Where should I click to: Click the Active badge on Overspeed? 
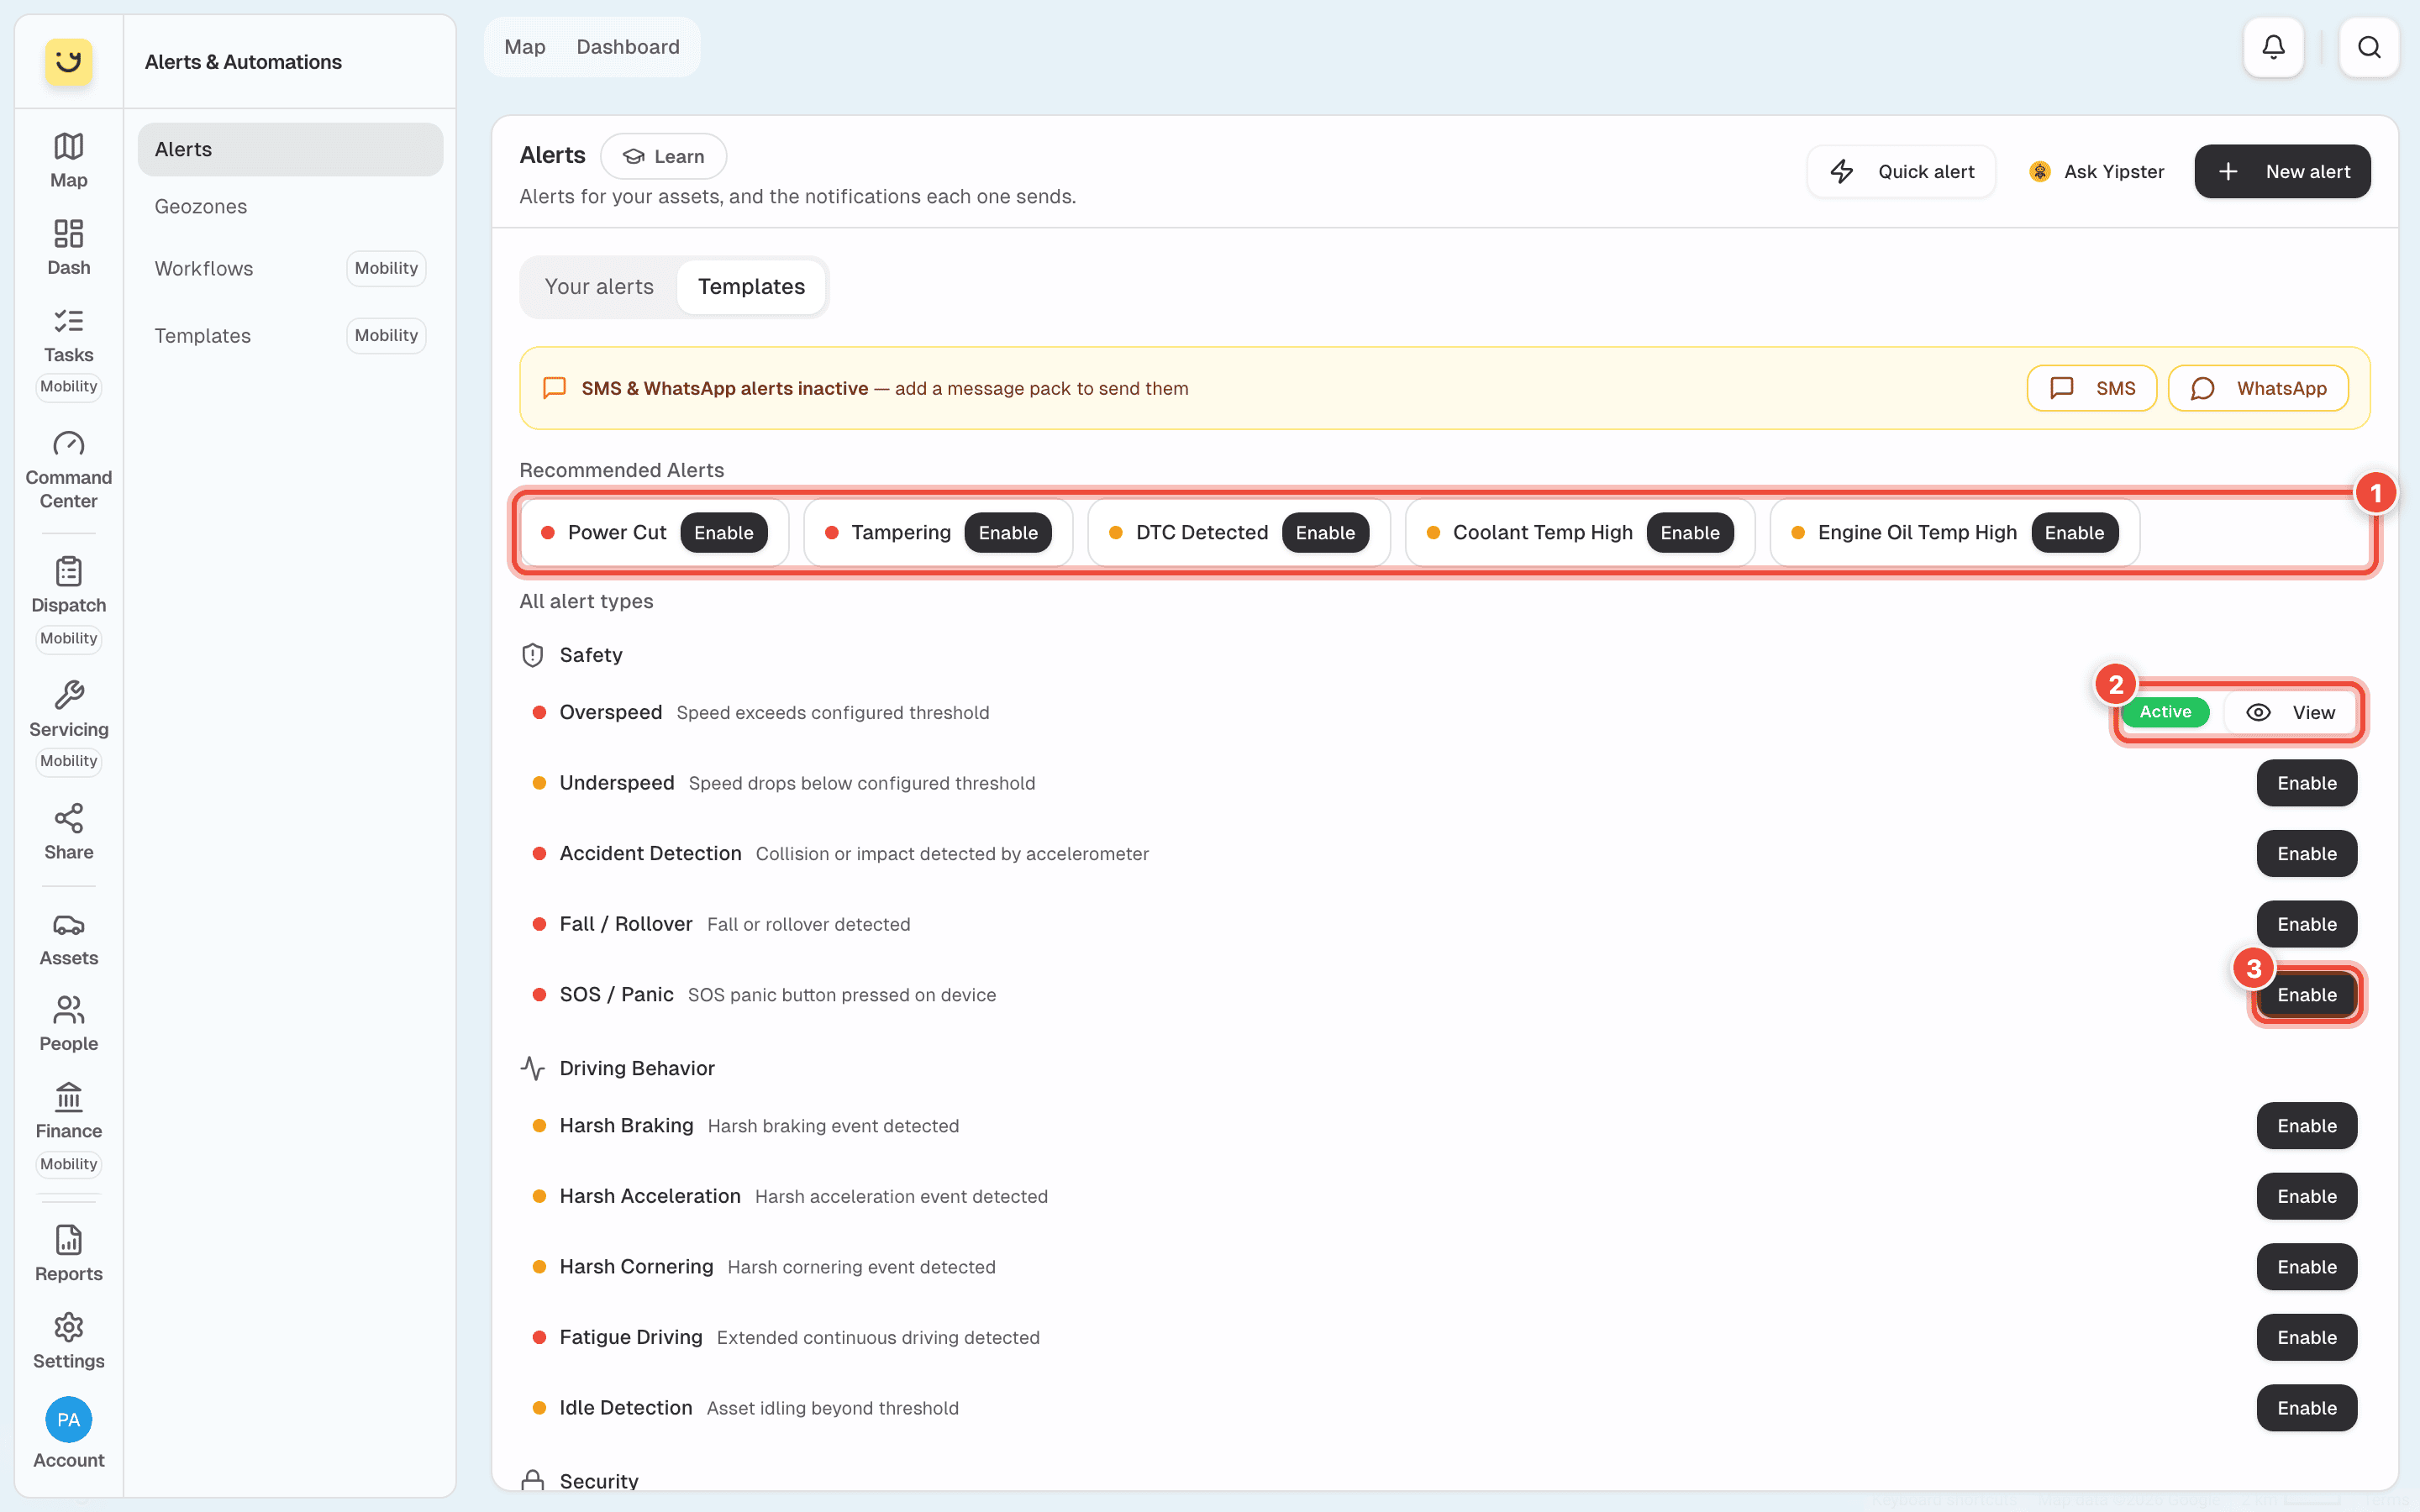tap(2165, 712)
